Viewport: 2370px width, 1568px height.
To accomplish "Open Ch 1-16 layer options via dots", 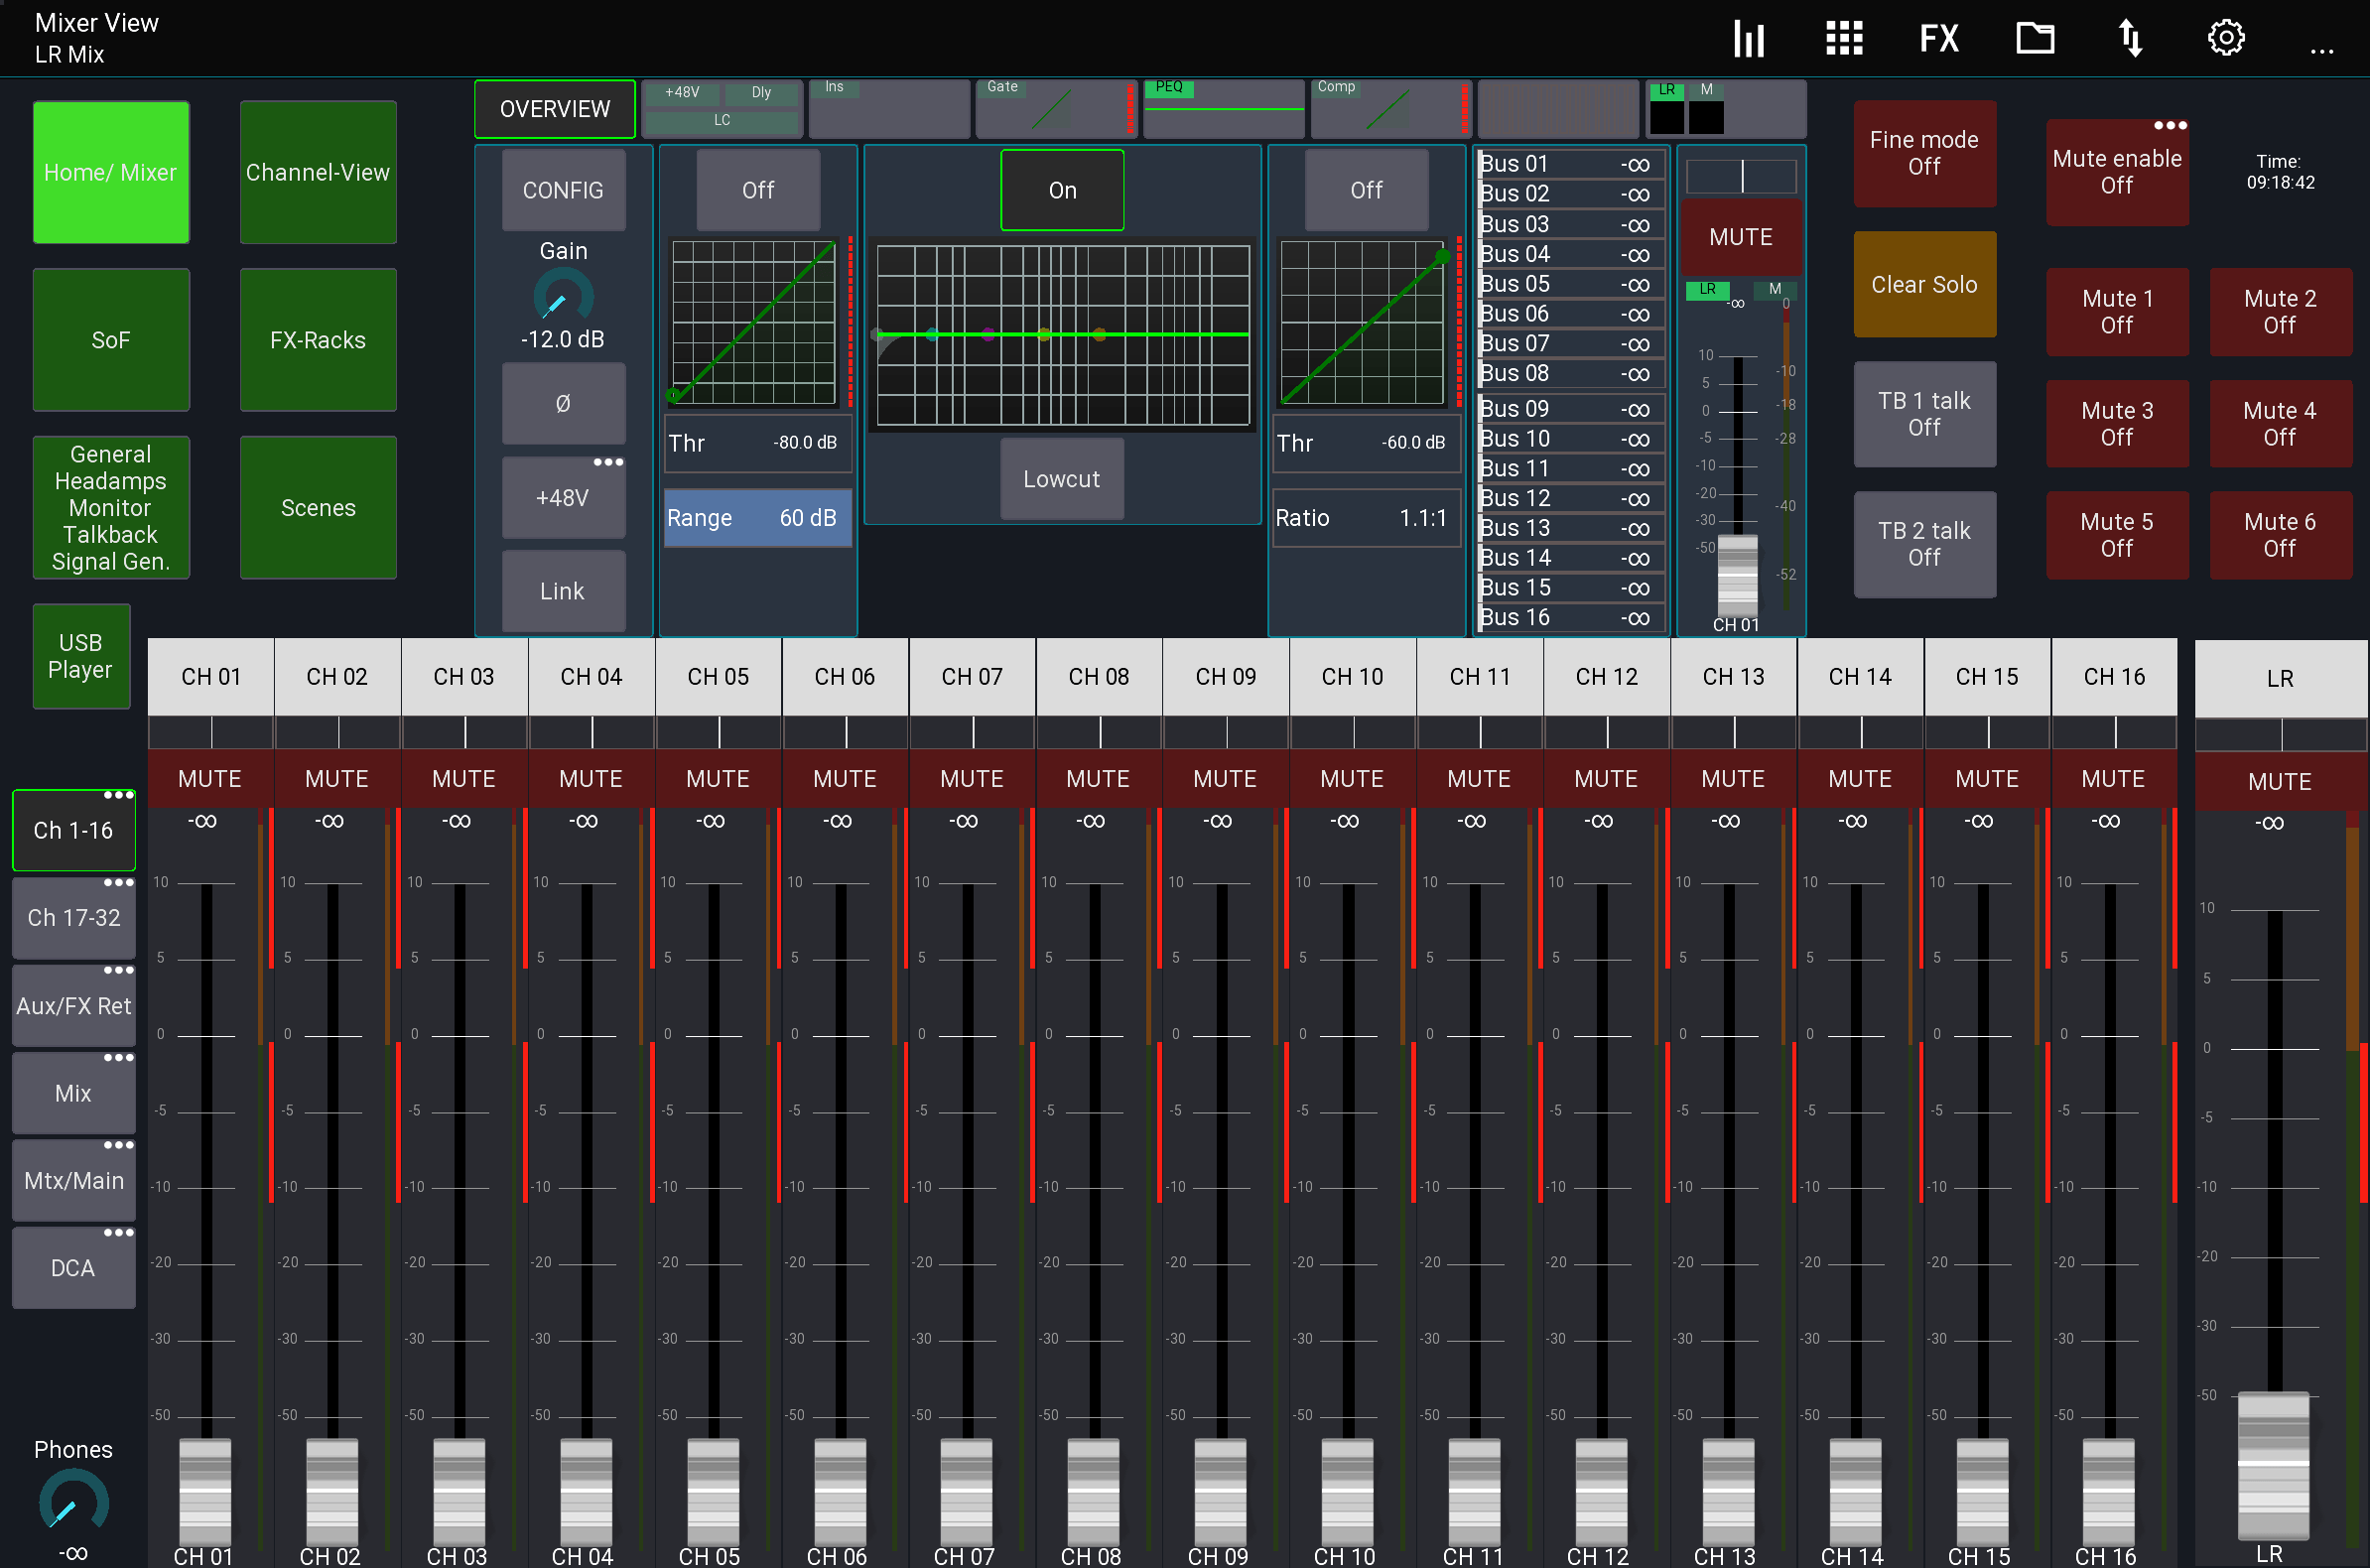I will (x=120, y=795).
